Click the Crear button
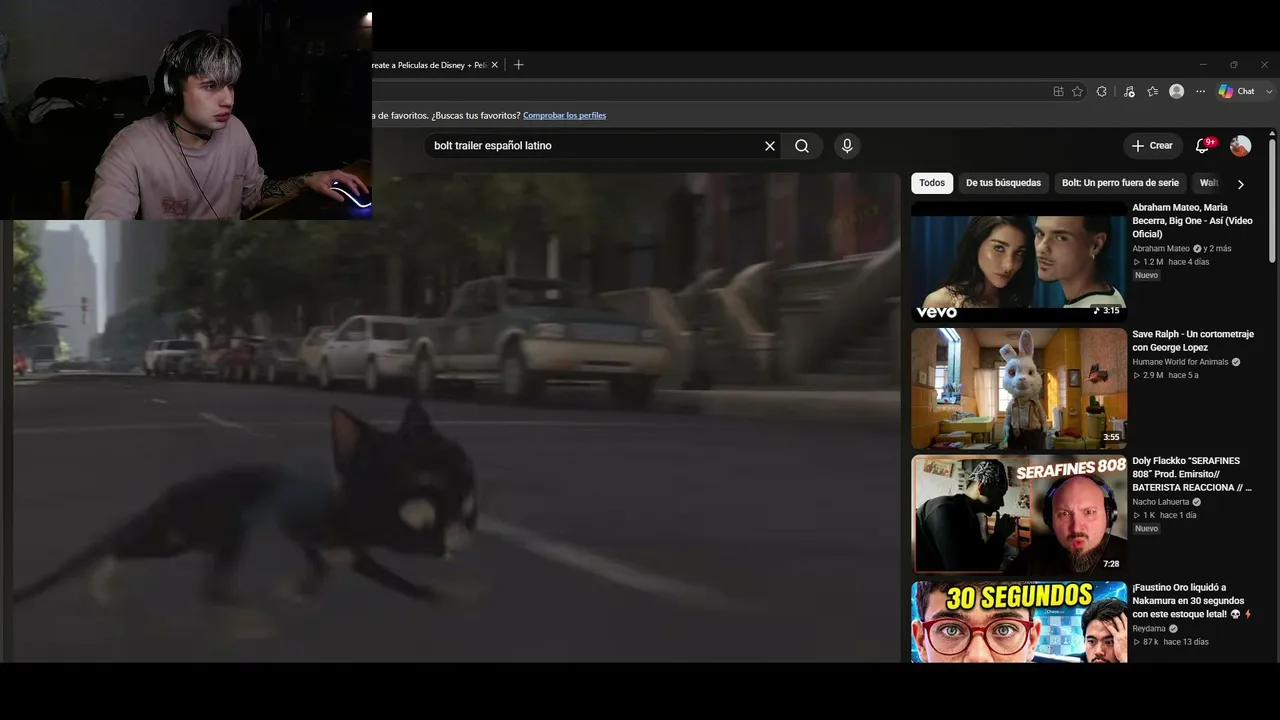 click(1153, 146)
